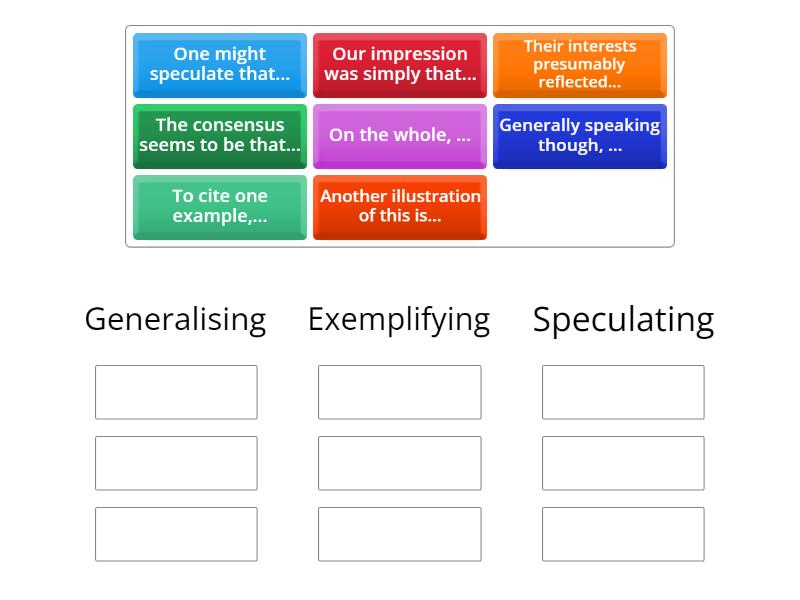Viewport: 800px width, 600px height.
Task: Click the first empty box under Exemplifying
Action: click(x=400, y=392)
